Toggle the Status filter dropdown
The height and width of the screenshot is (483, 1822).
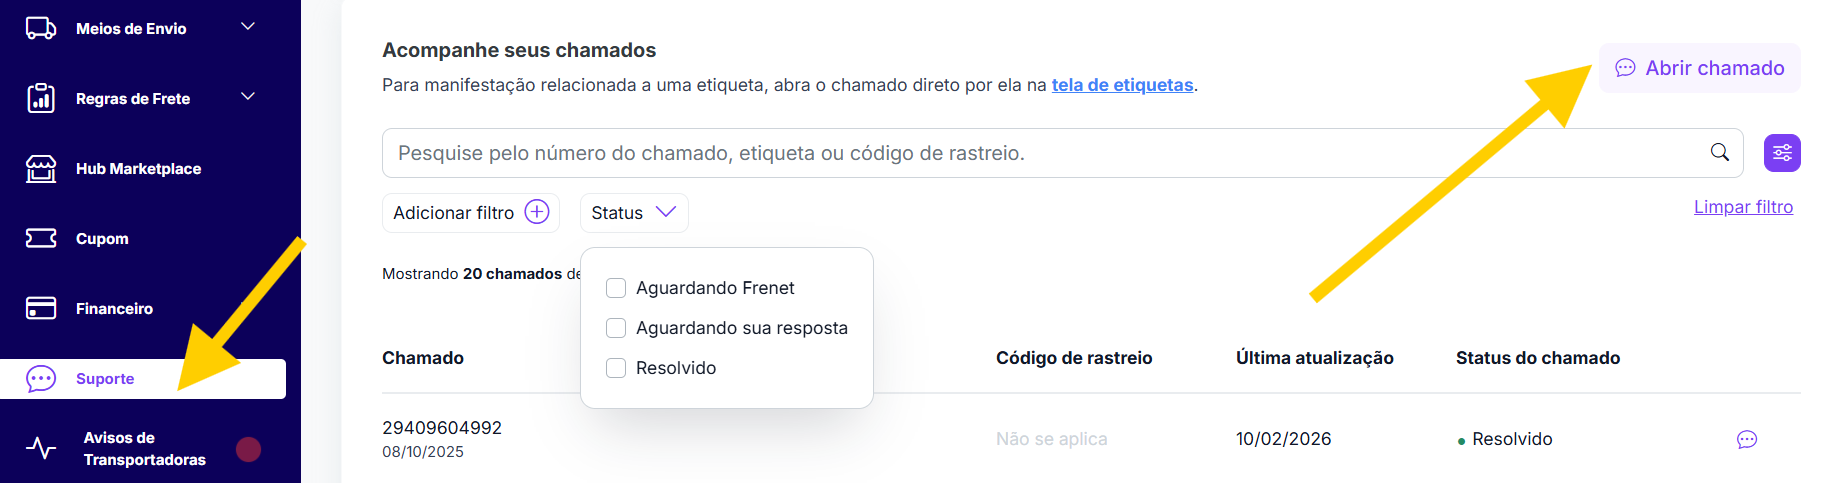634,213
